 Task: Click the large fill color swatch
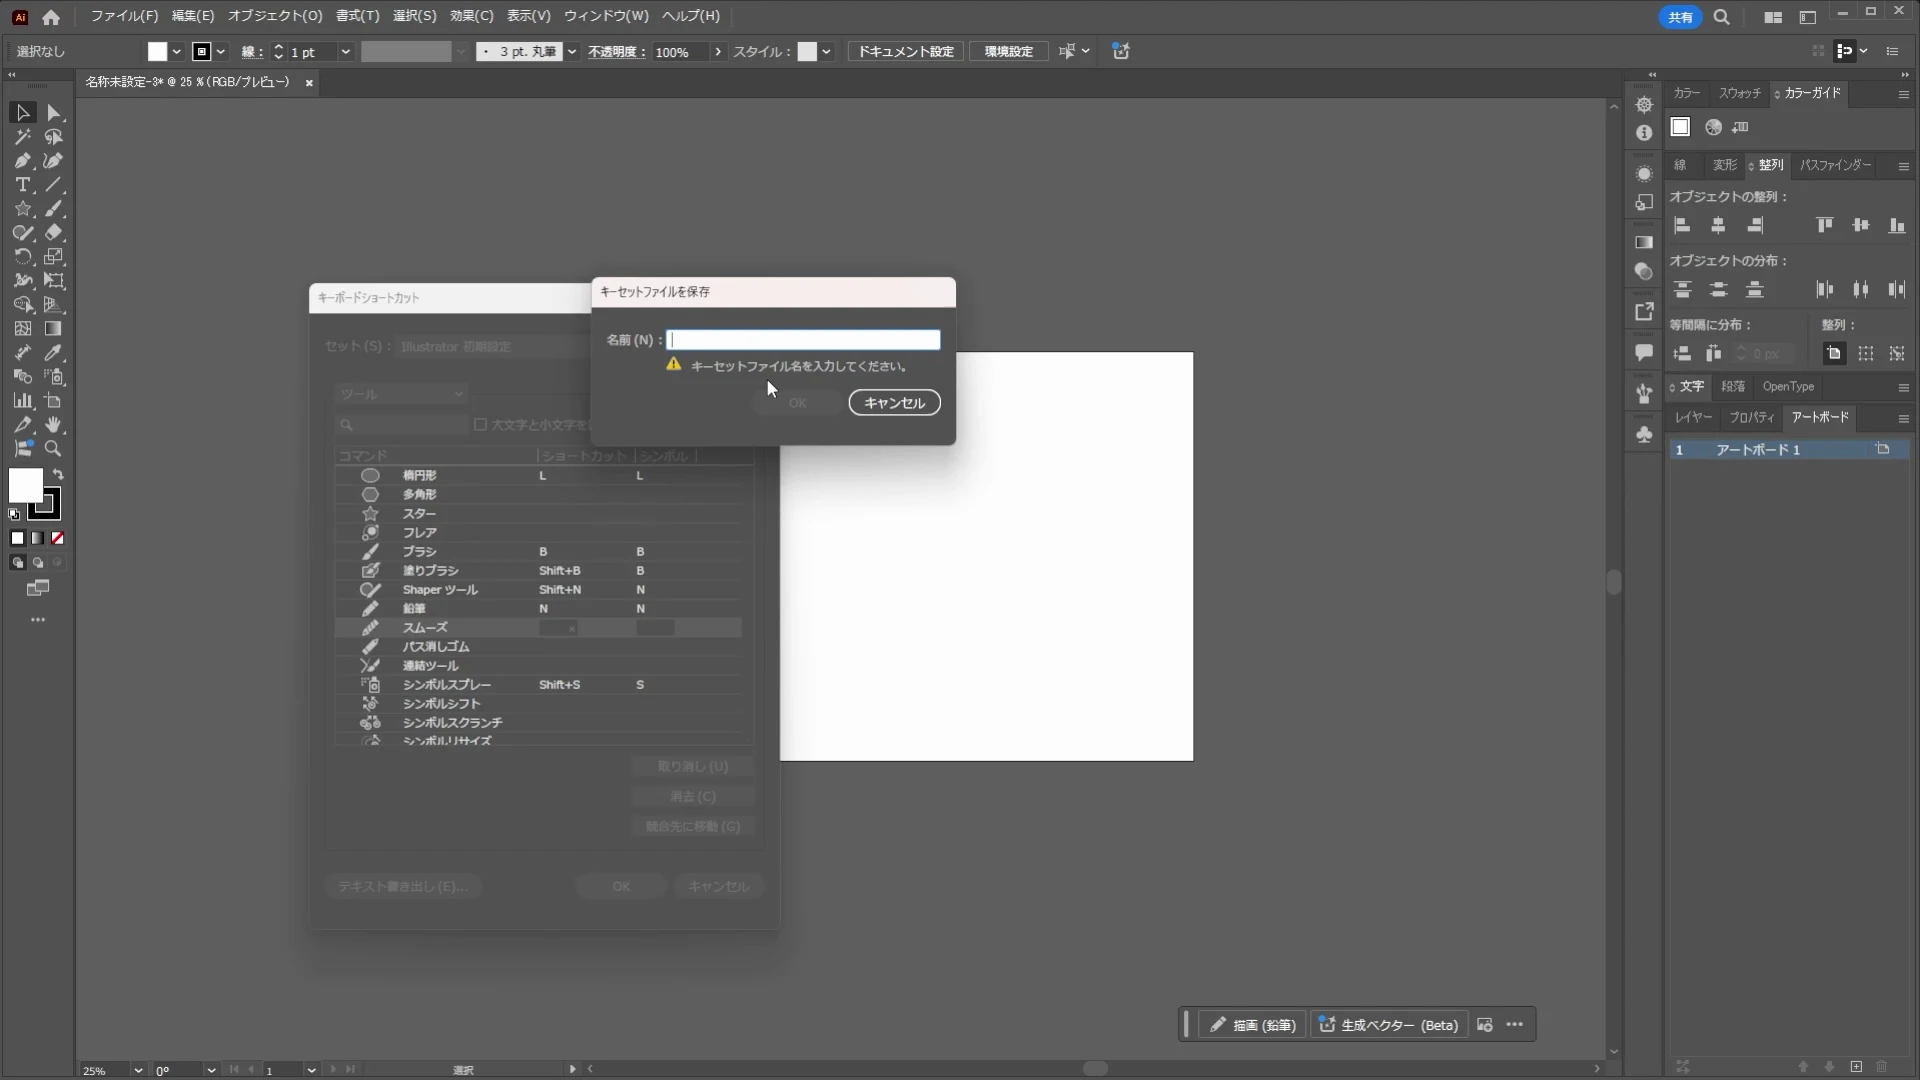pos(25,486)
